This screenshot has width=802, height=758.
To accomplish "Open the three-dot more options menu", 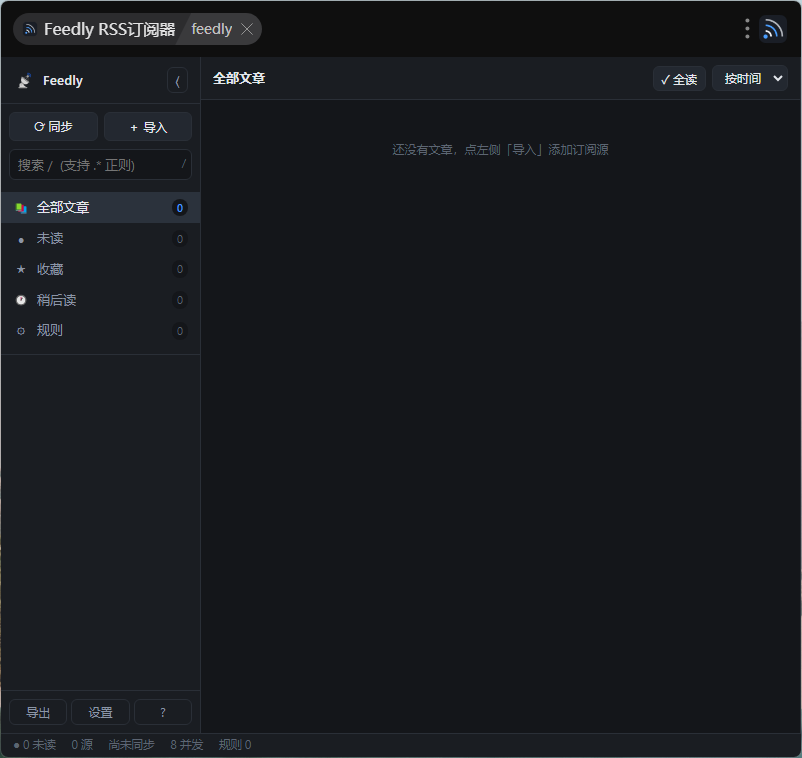I will 747,29.
